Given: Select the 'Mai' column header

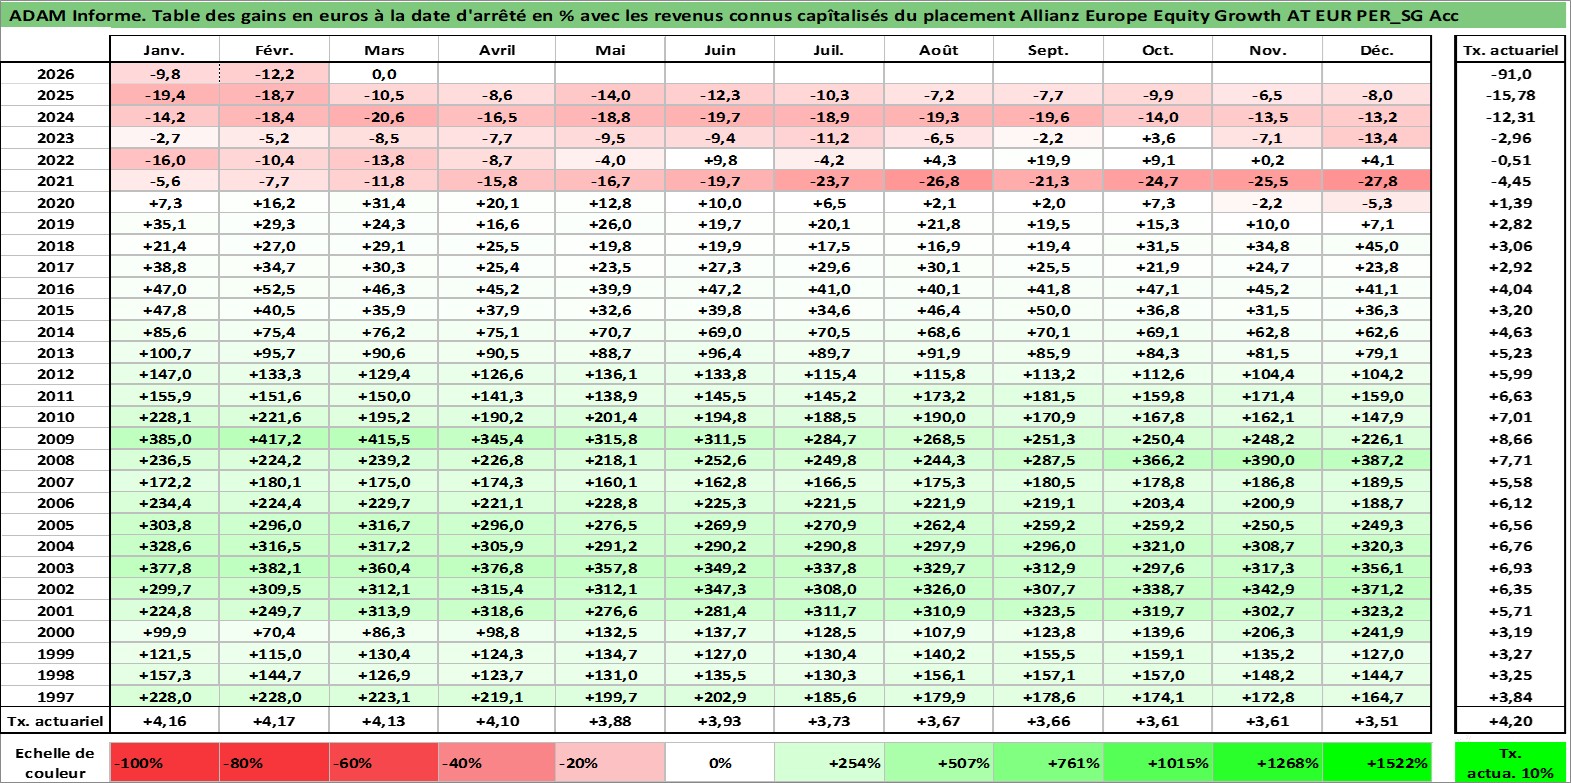Looking at the screenshot, I should point(610,50).
